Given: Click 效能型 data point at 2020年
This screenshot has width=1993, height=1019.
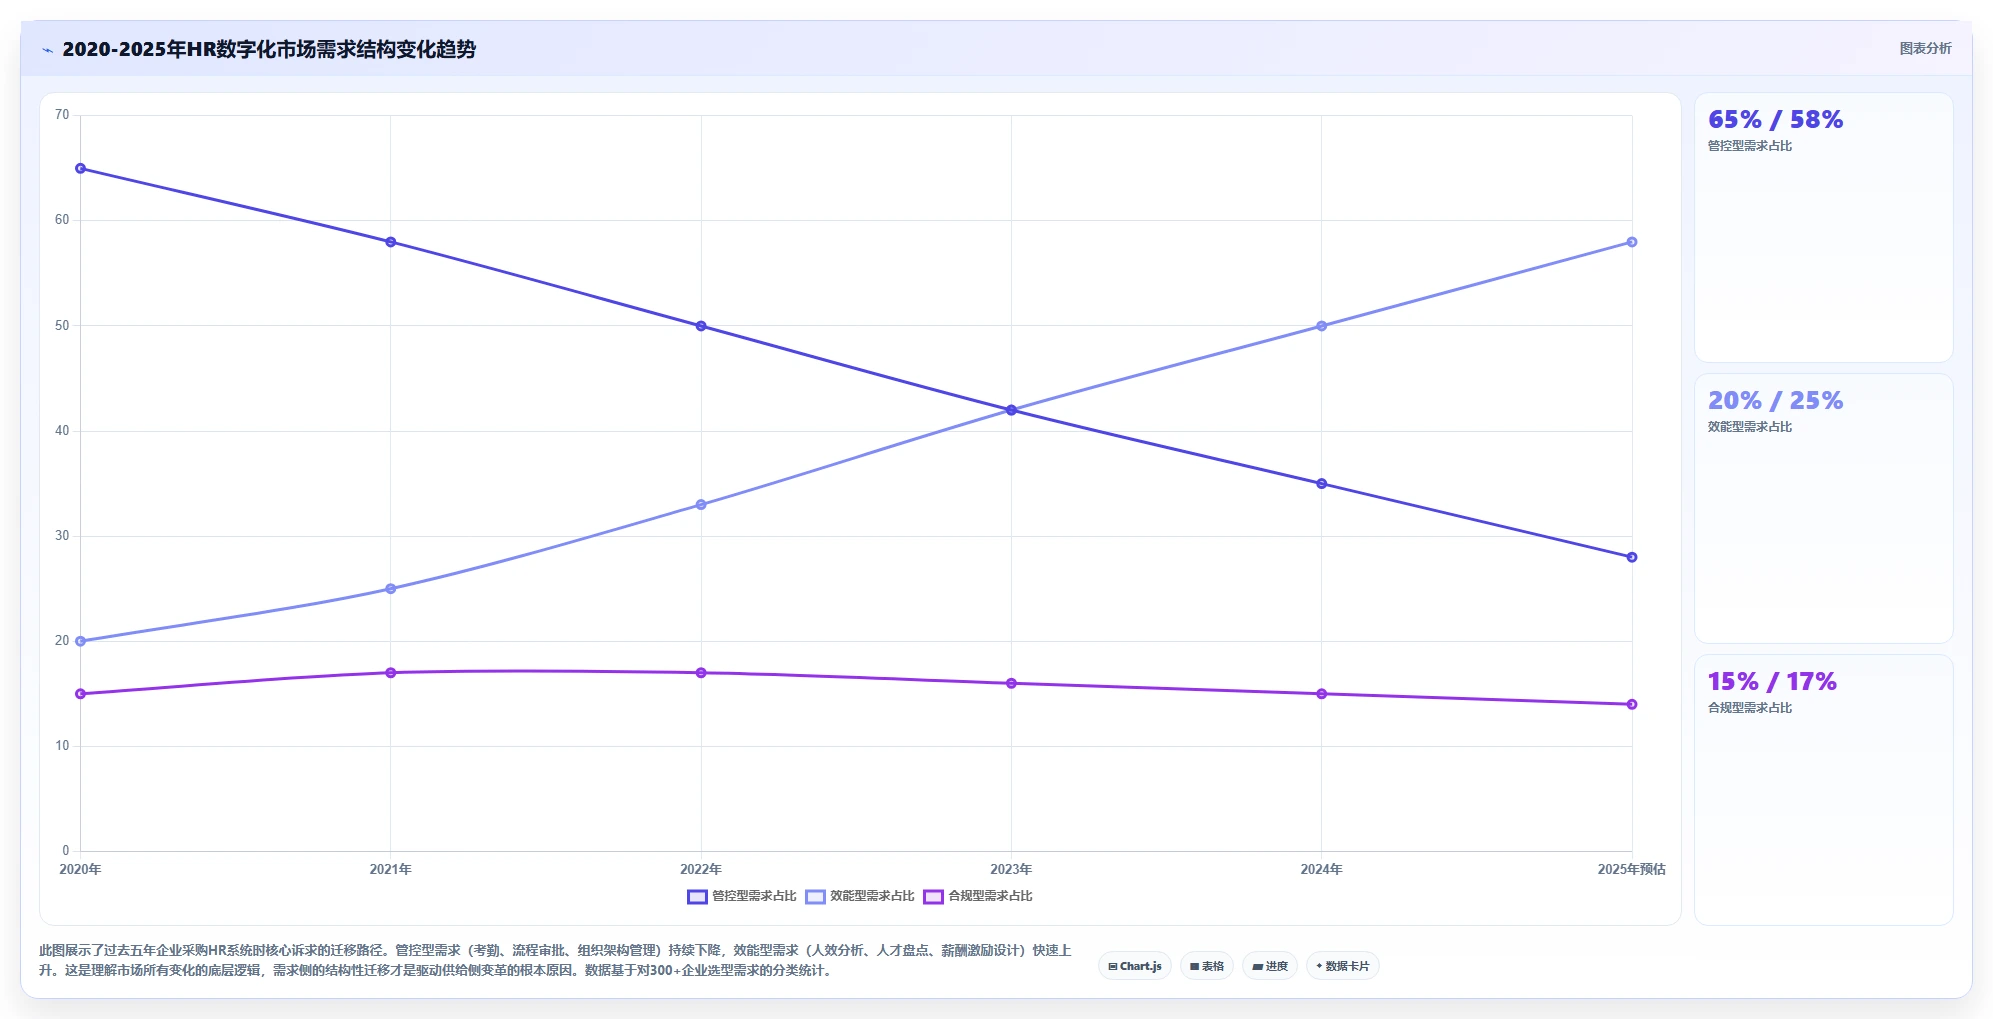Looking at the screenshot, I should tap(81, 641).
